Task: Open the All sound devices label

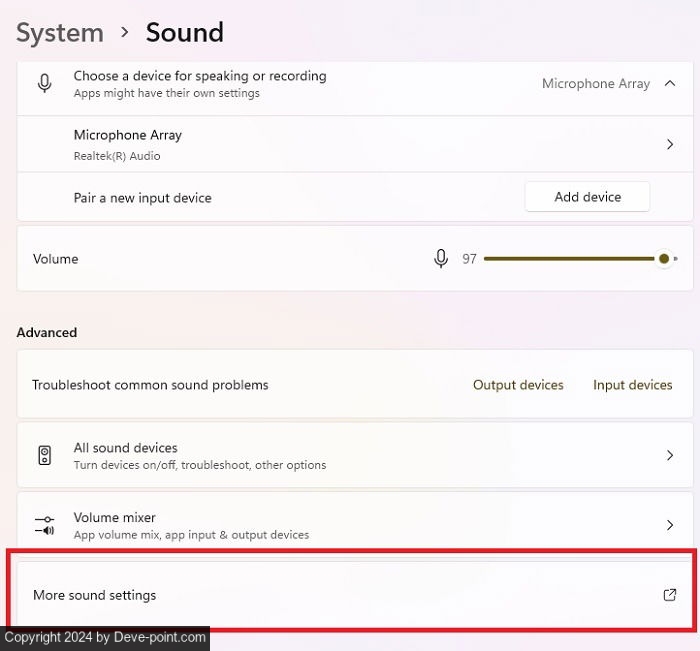Action: [x=126, y=448]
